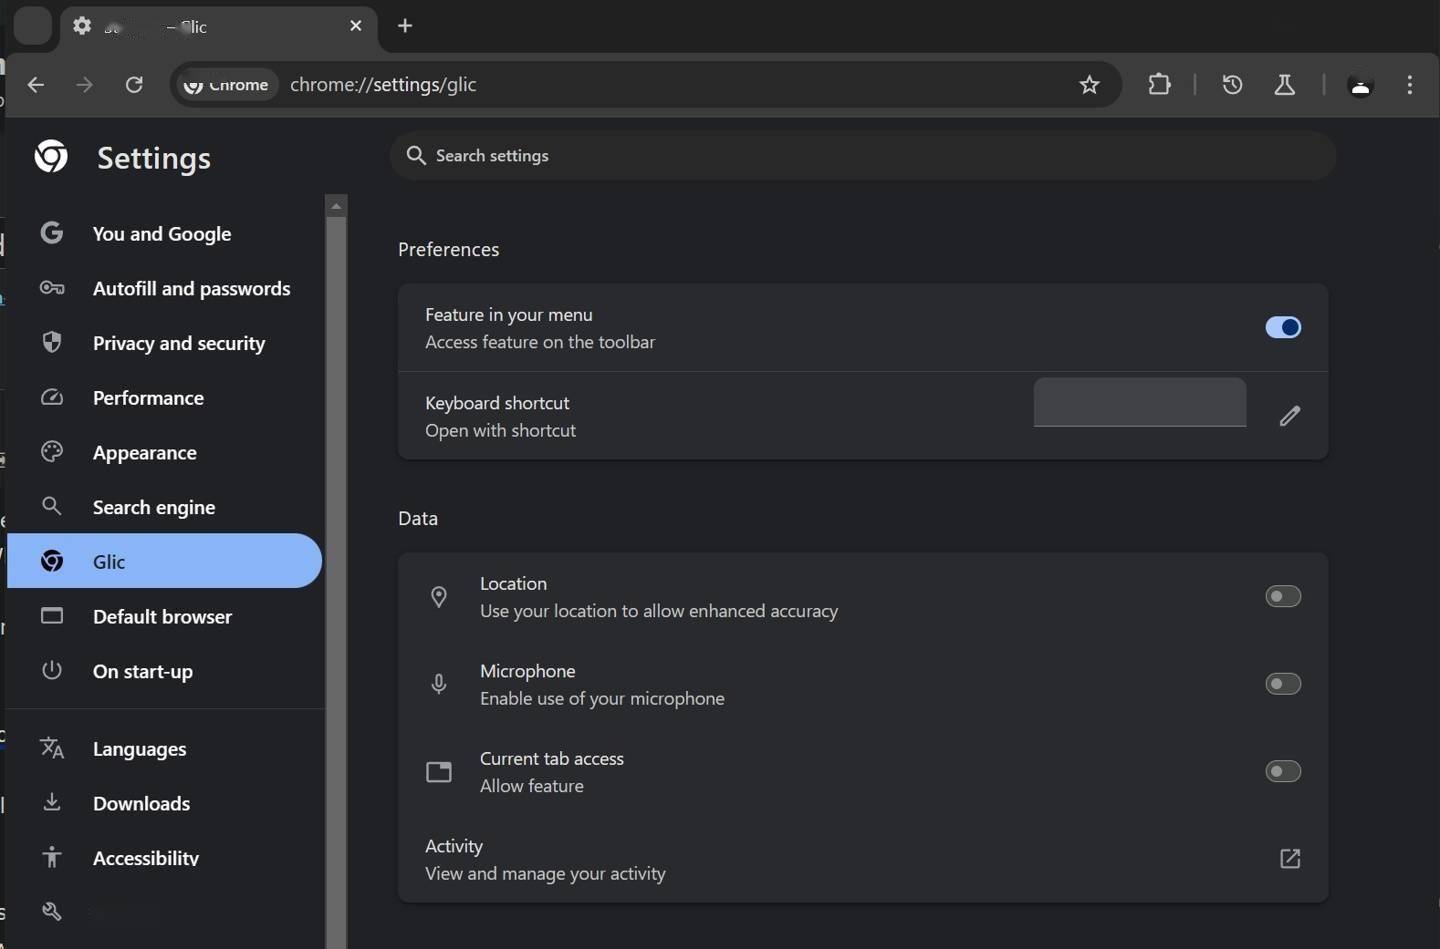This screenshot has height=949, width=1440.
Task: Click 'Use your location to allow enhanced accuracy'
Action: point(659,611)
